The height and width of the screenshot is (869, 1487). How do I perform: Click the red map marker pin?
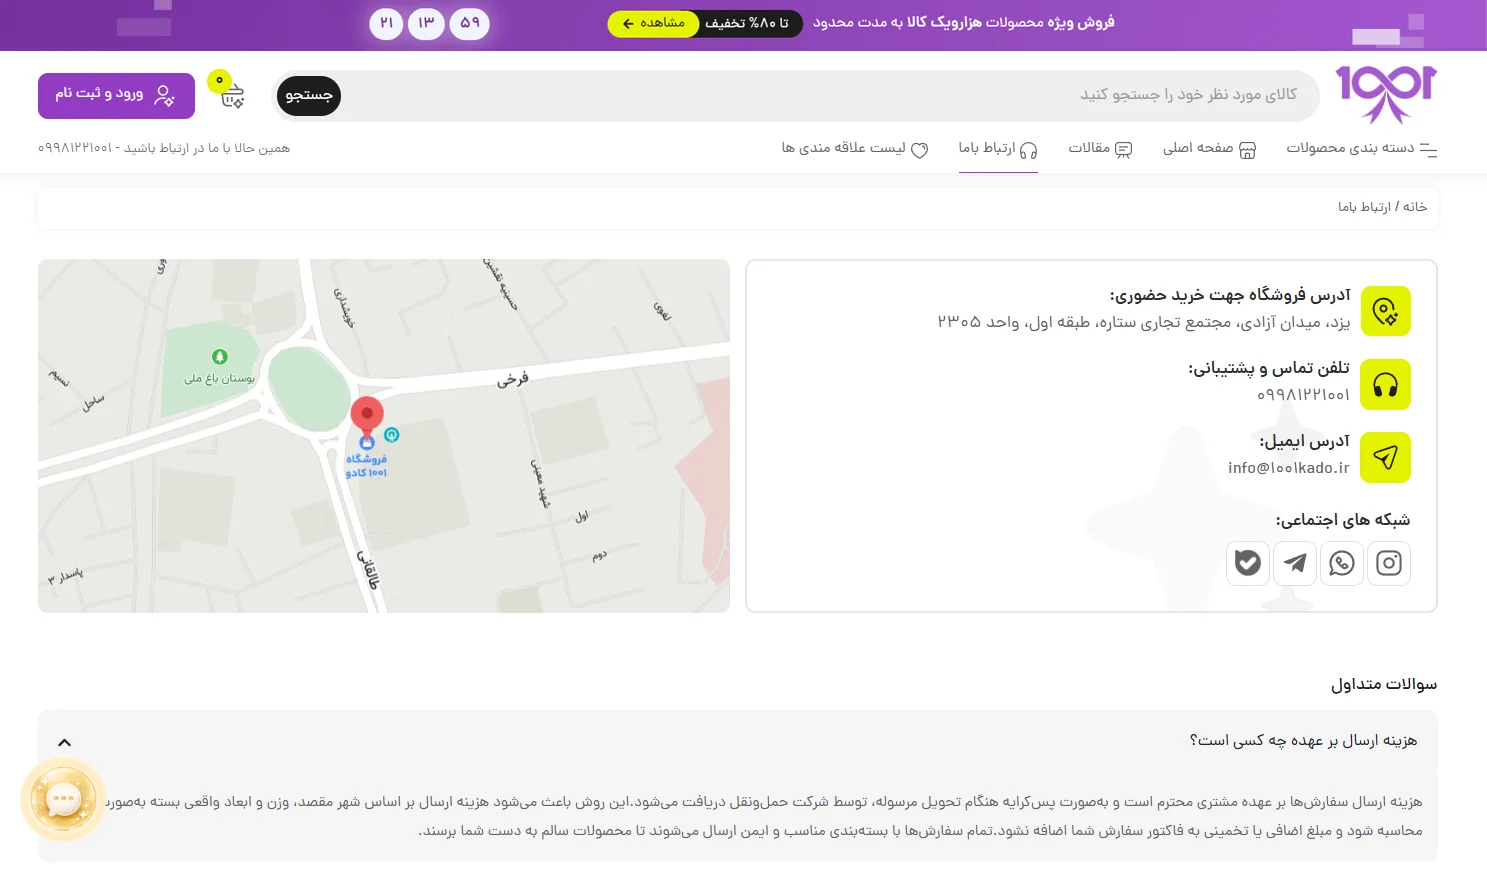[367, 416]
